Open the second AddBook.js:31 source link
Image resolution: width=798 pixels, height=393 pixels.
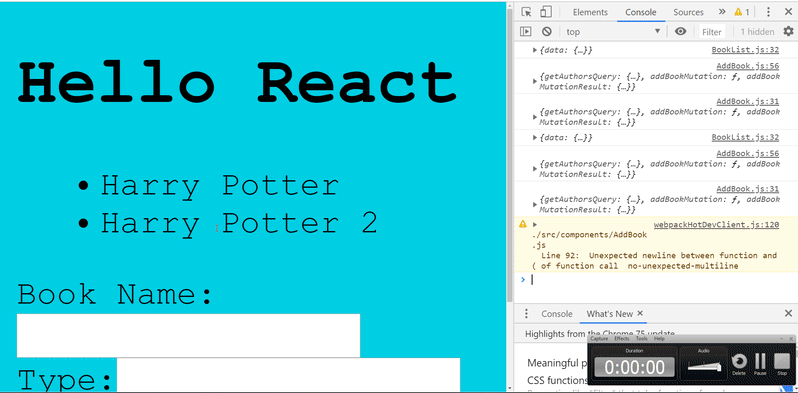(748, 189)
